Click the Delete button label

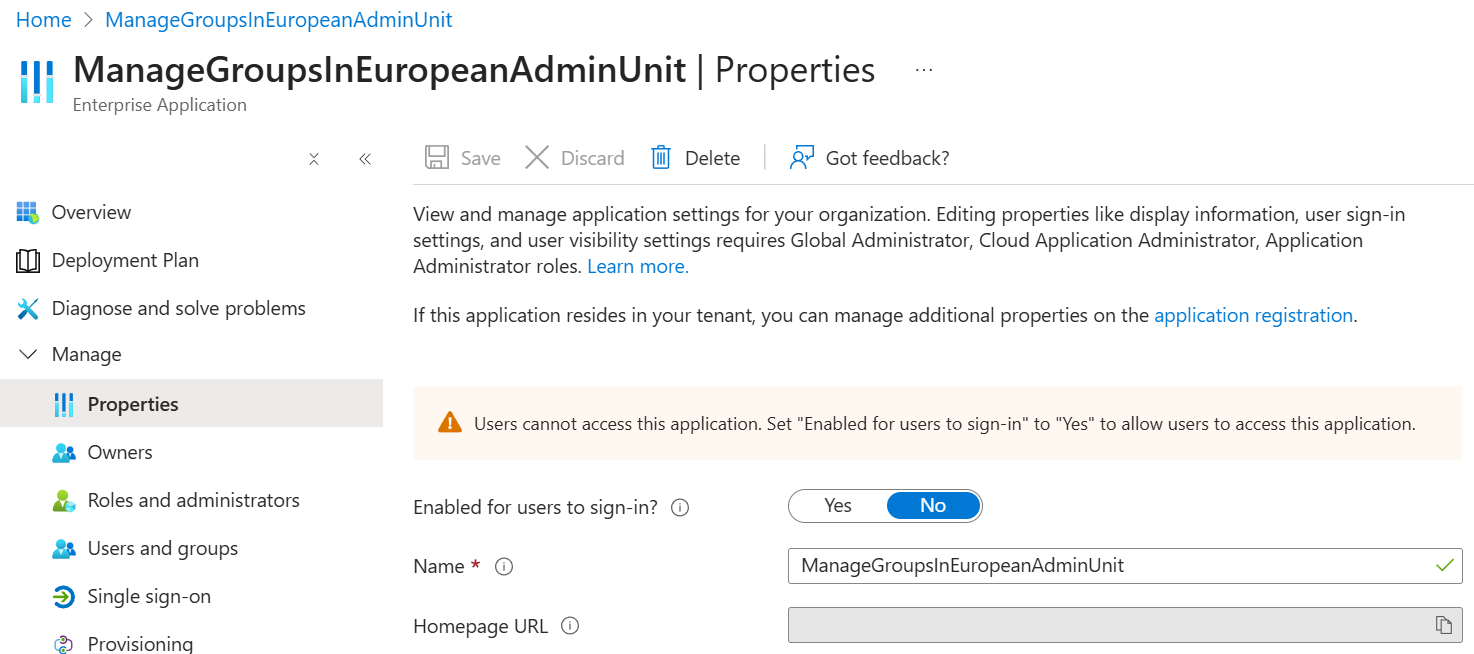712,158
